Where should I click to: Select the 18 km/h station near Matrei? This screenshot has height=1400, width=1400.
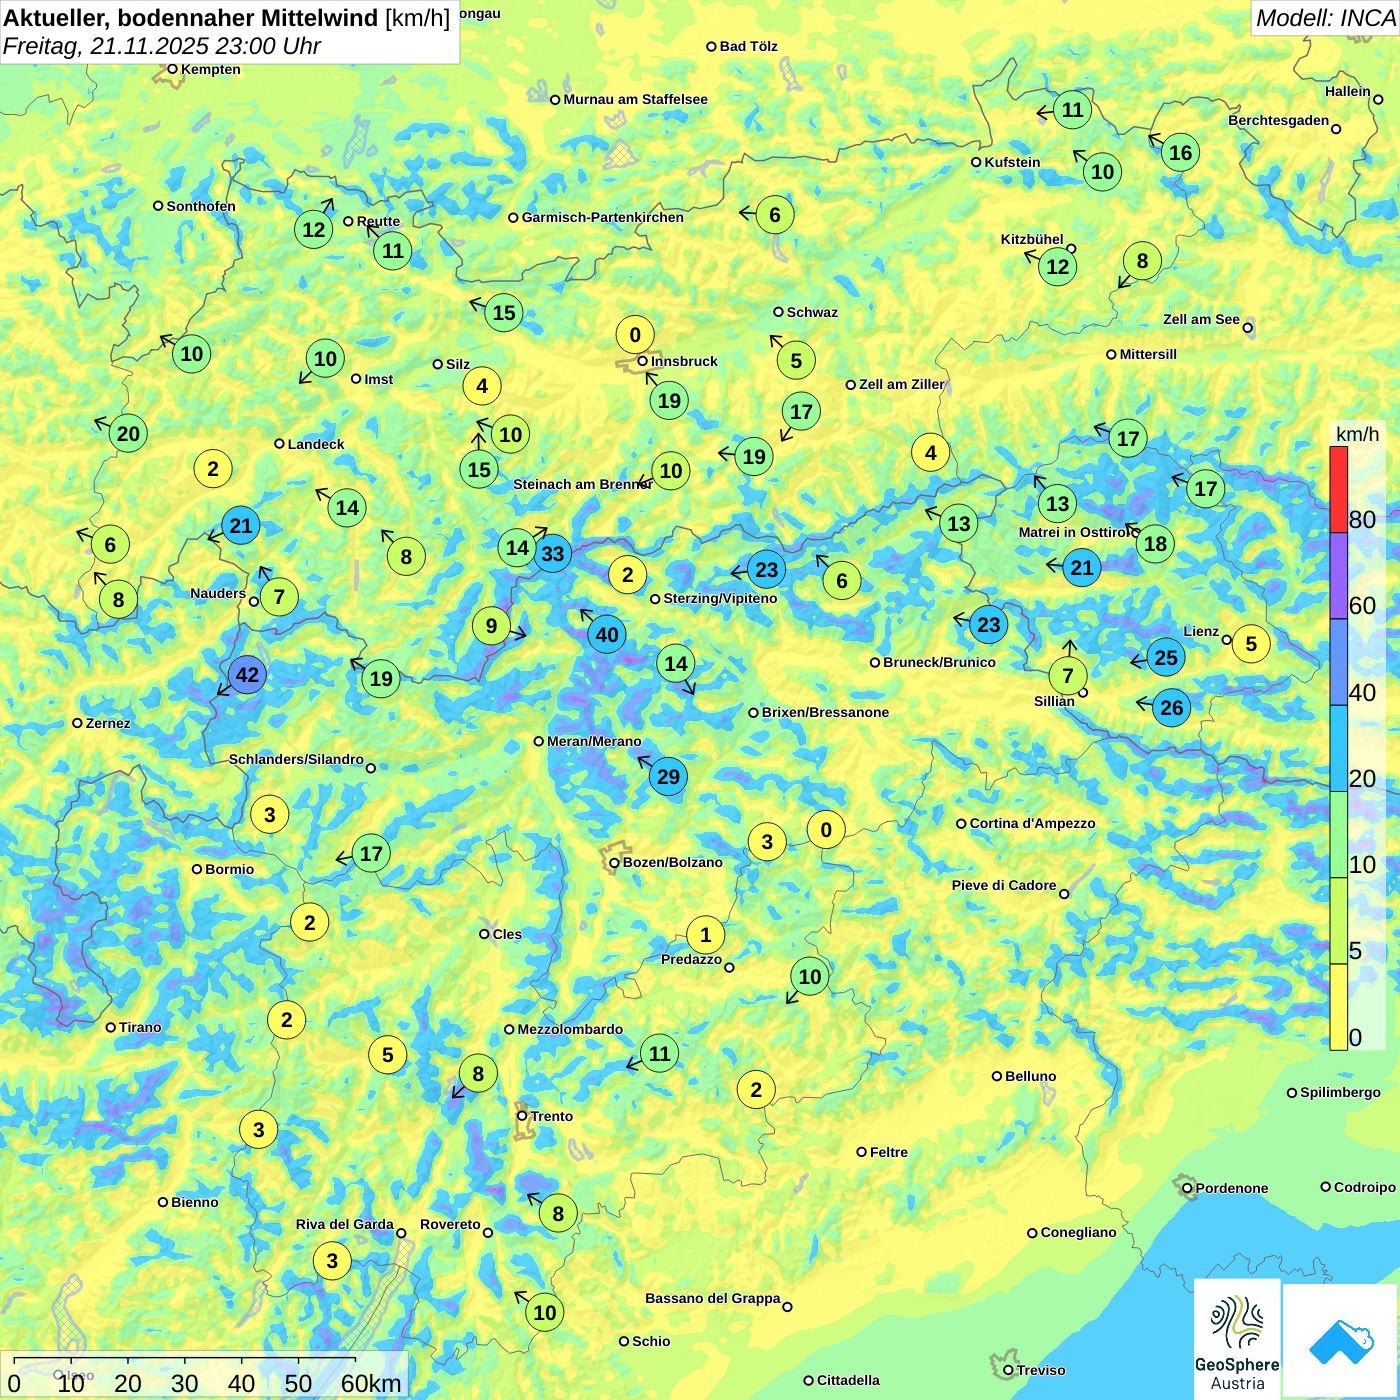[1155, 543]
